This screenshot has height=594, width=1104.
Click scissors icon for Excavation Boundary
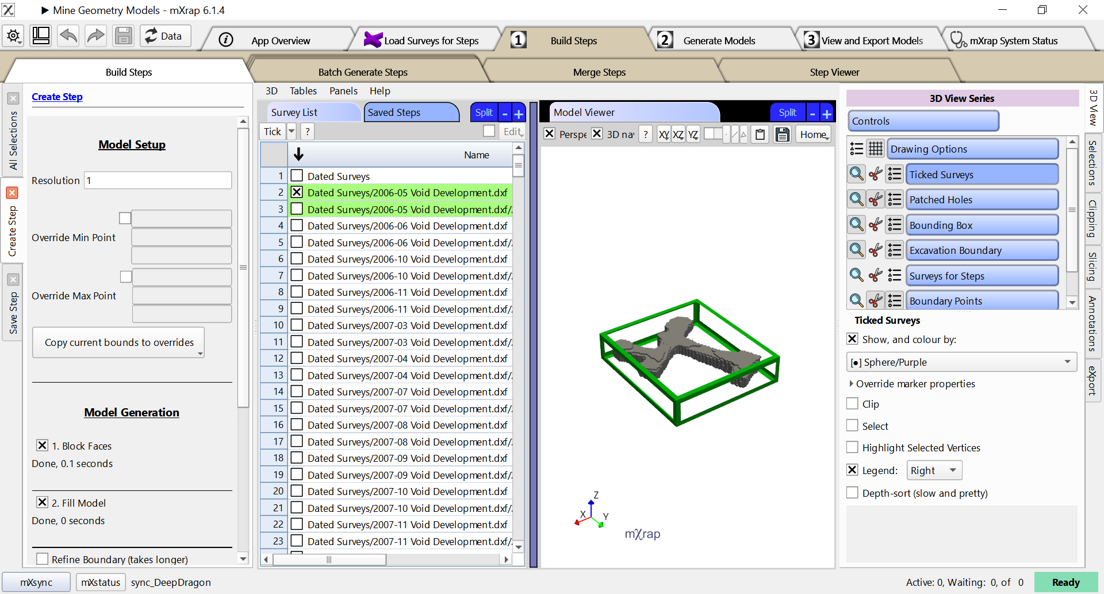click(875, 251)
